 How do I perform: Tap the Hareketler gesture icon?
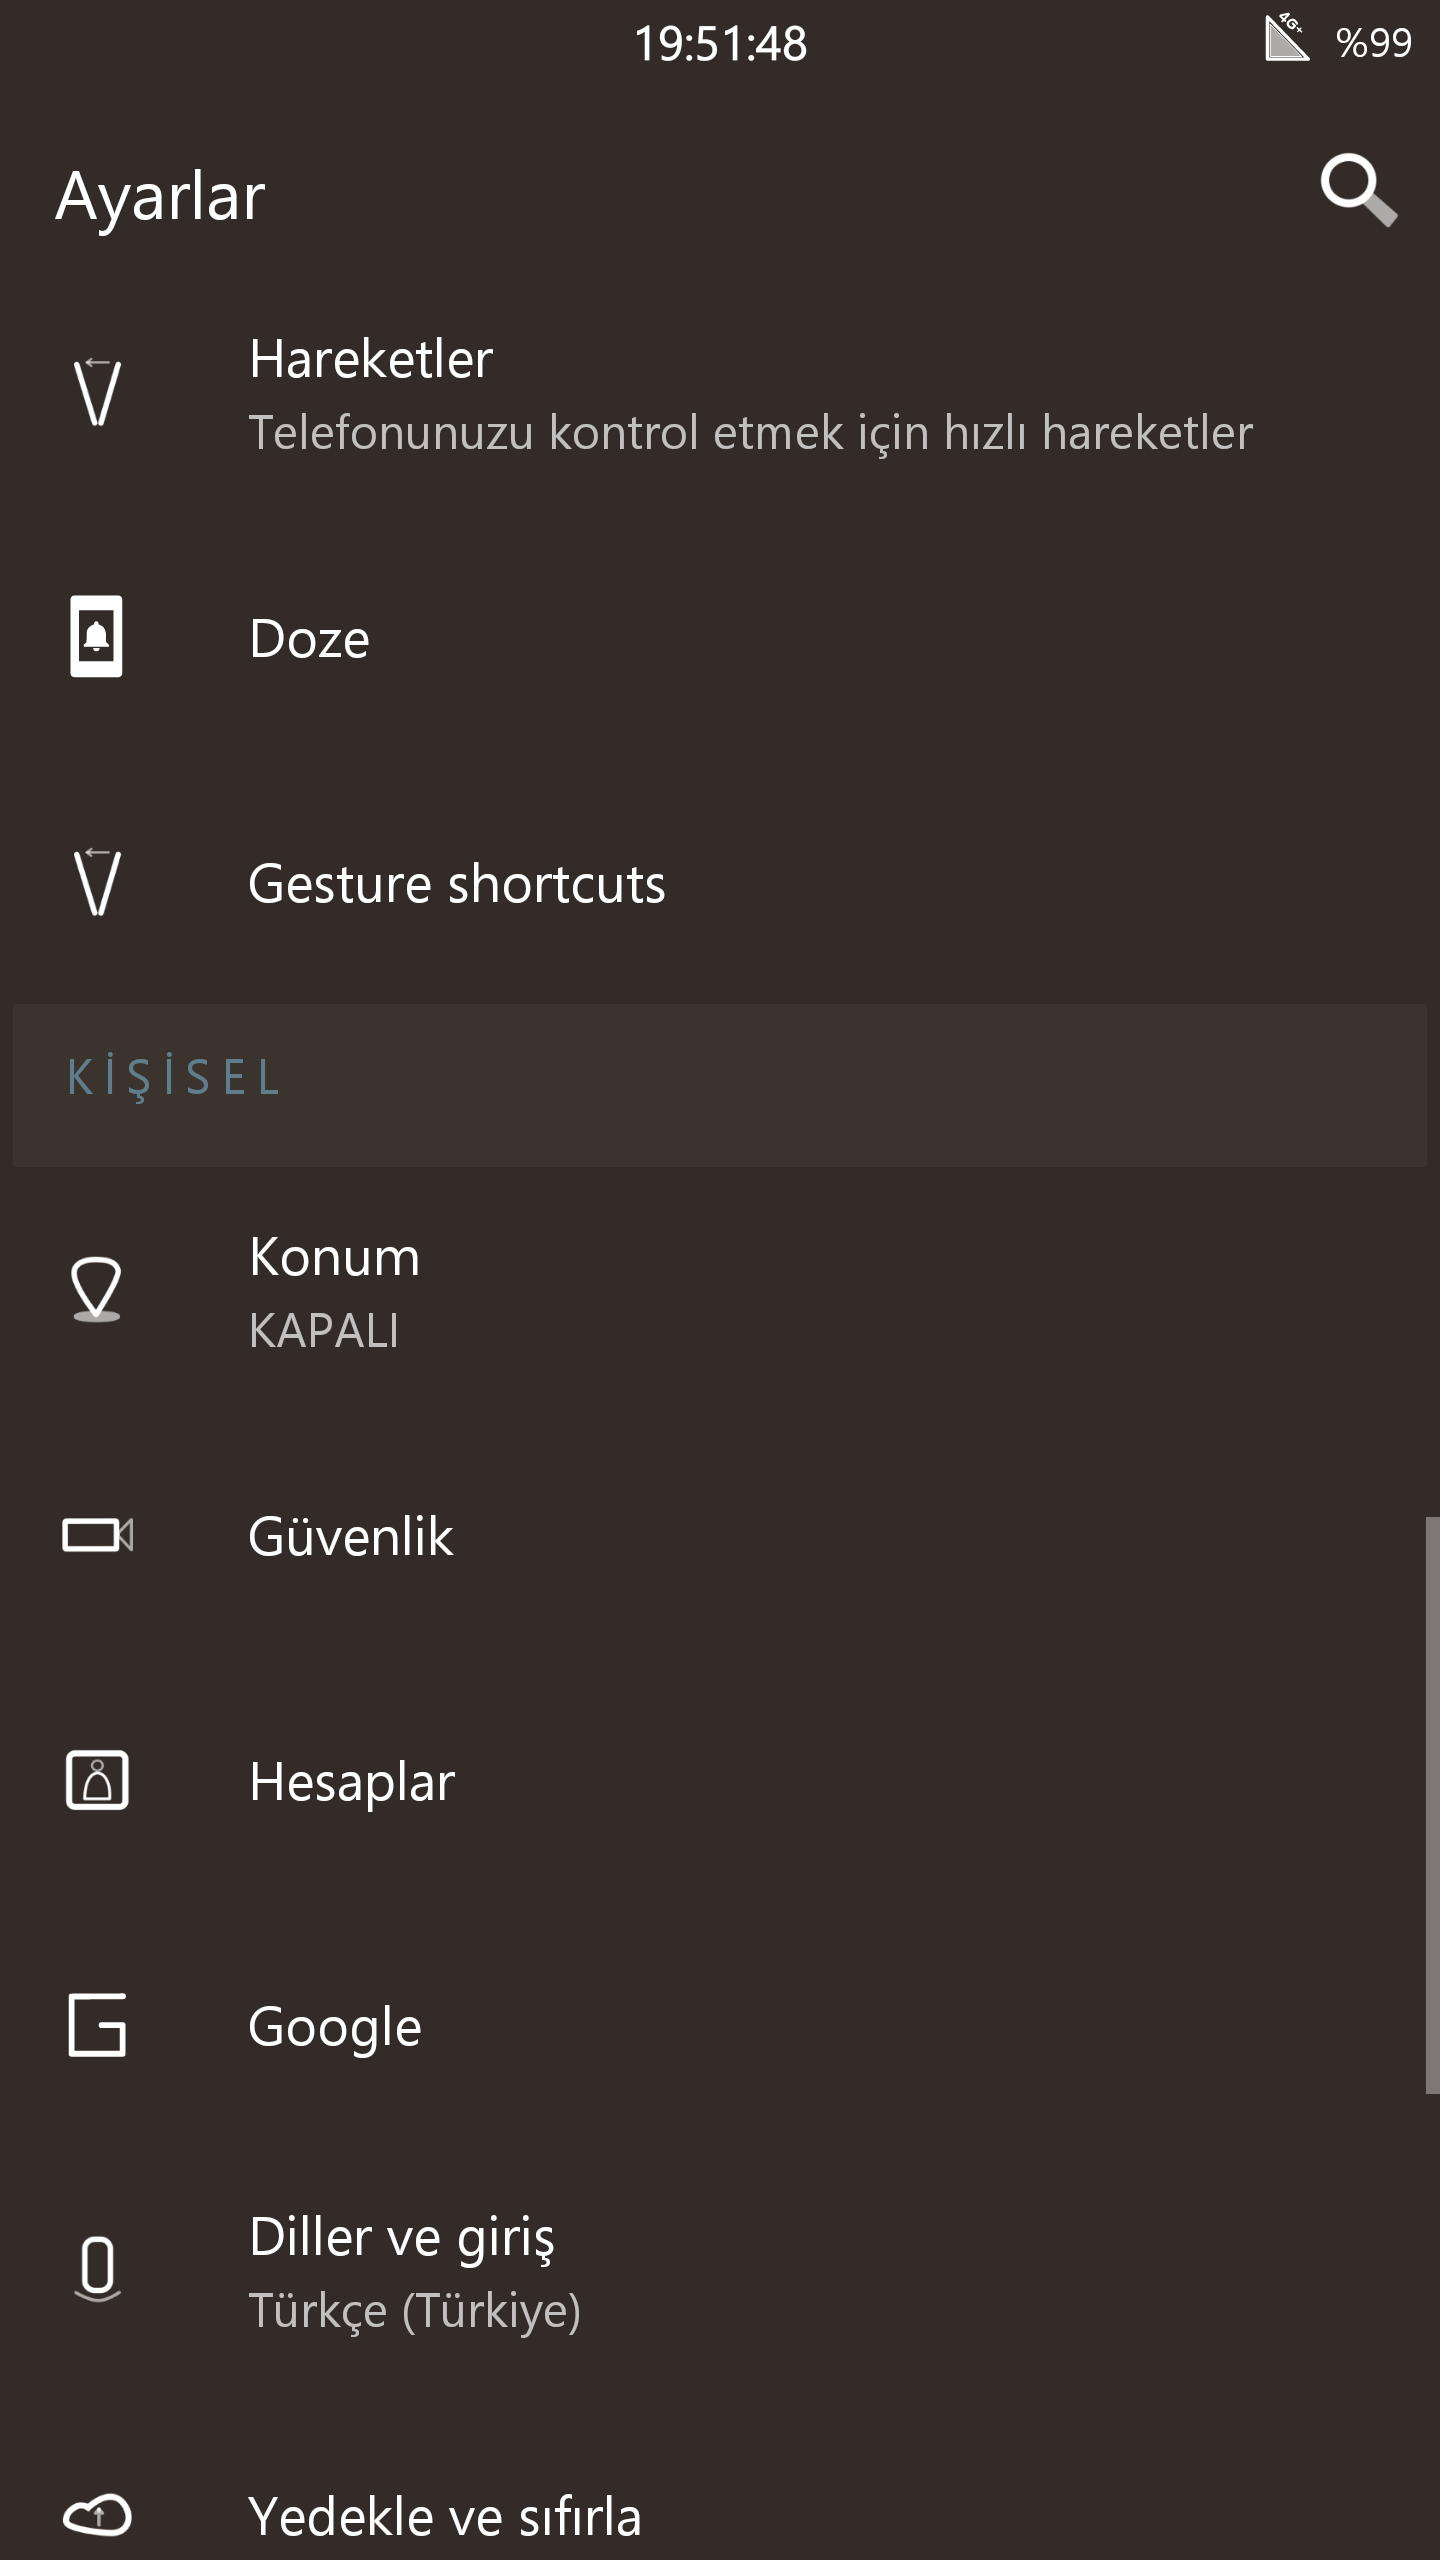point(97,393)
